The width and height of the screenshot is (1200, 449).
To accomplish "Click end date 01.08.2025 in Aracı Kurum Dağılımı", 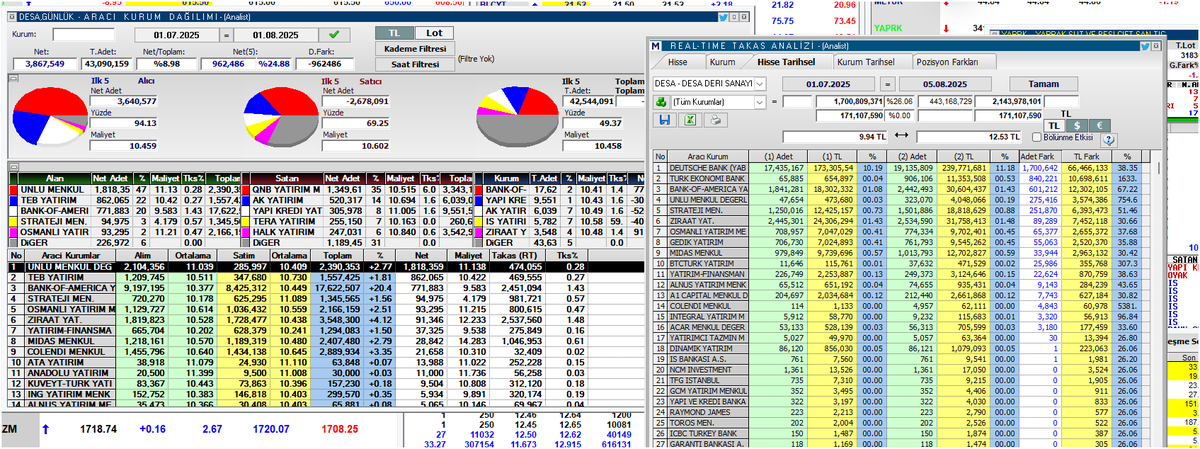I will tap(276, 35).
